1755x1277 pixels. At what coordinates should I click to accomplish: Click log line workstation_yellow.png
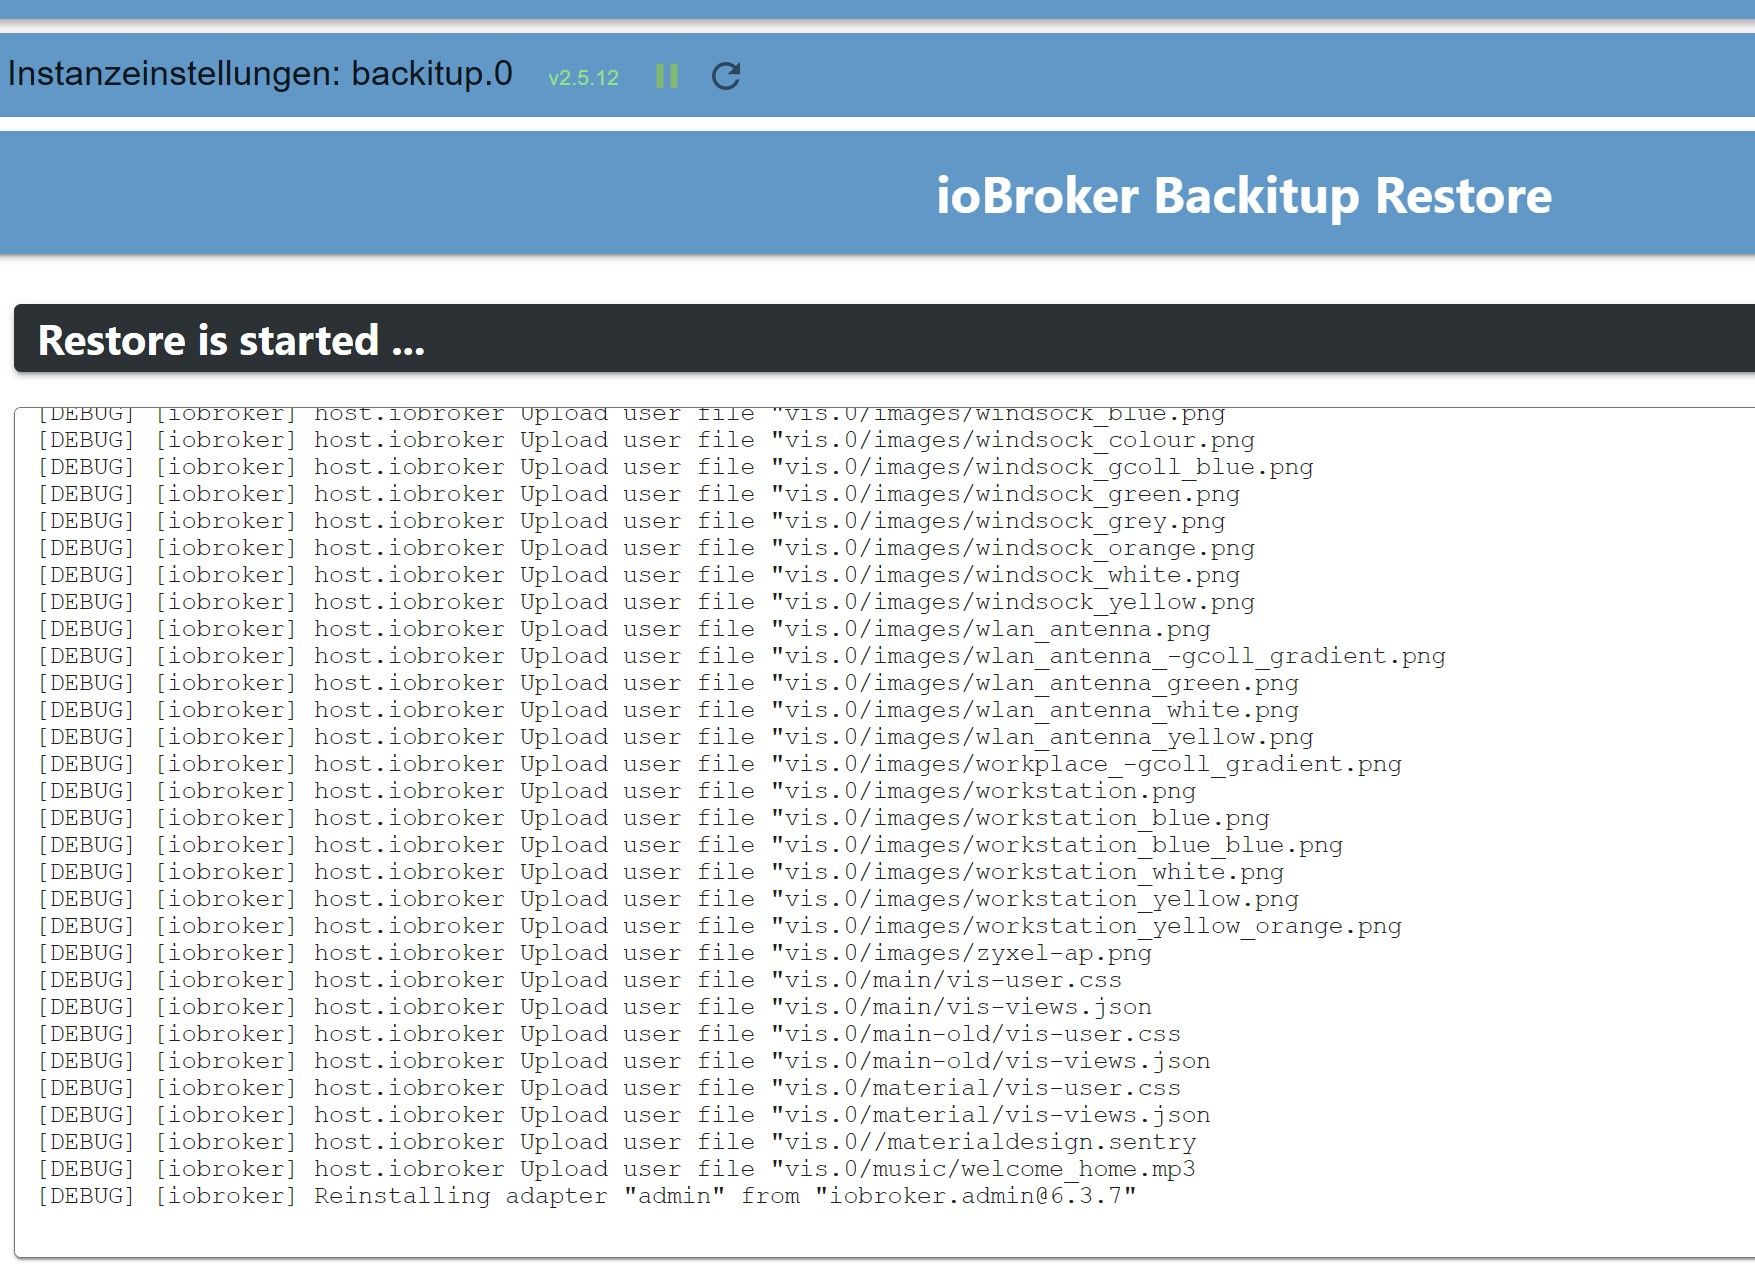point(668,899)
